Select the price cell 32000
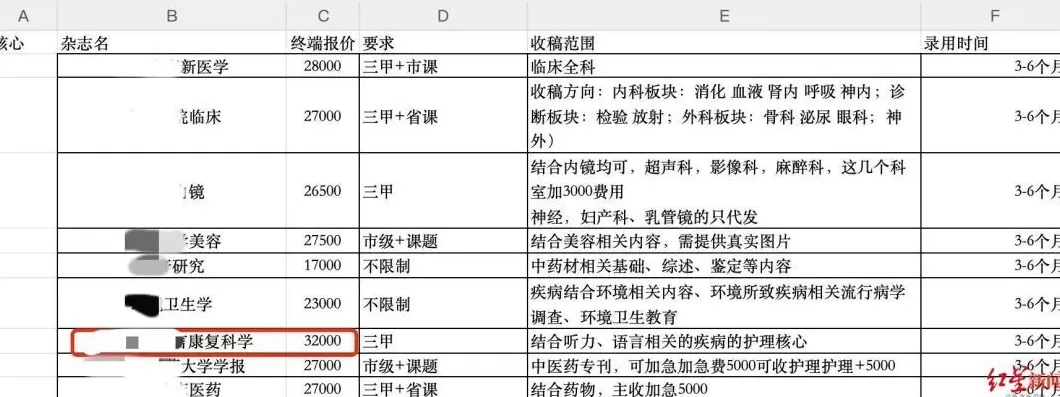The image size is (1060, 397). click(x=322, y=342)
